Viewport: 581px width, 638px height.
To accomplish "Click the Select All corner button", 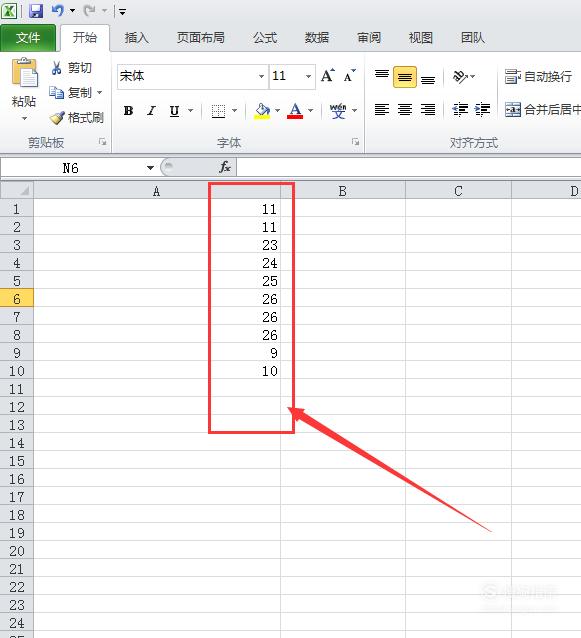I will [x=17, y=190].
